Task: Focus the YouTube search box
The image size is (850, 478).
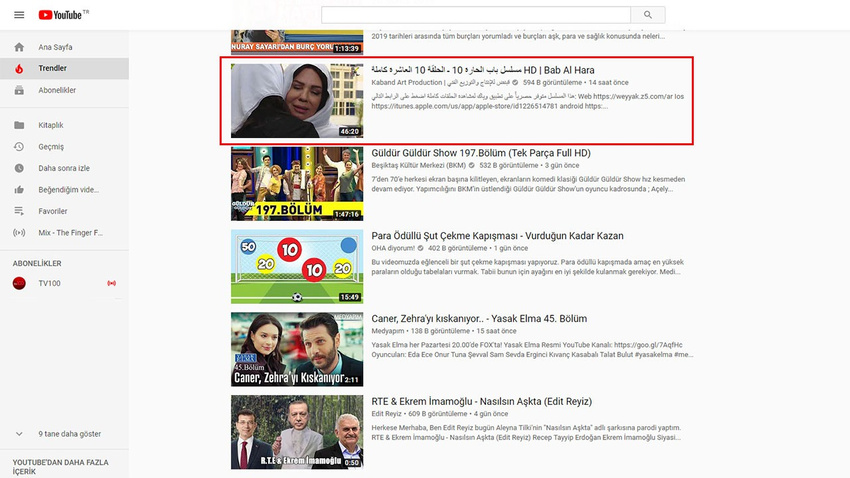Action: 476,15
